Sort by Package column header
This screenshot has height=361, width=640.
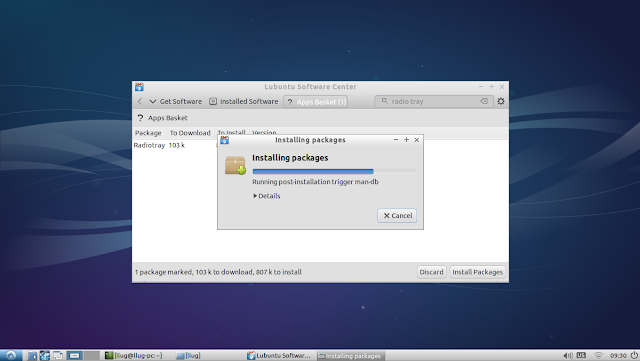[x=148, y=133]
